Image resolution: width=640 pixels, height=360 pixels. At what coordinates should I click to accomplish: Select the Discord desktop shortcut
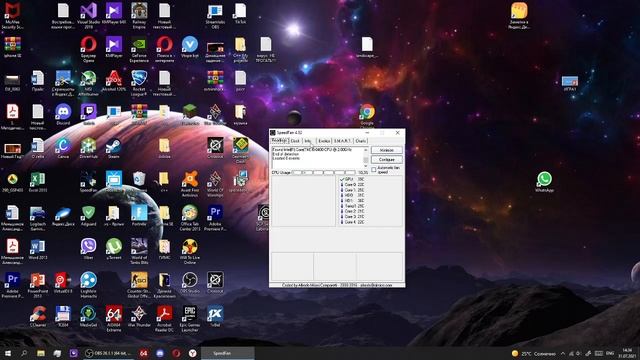pos(63,114)
